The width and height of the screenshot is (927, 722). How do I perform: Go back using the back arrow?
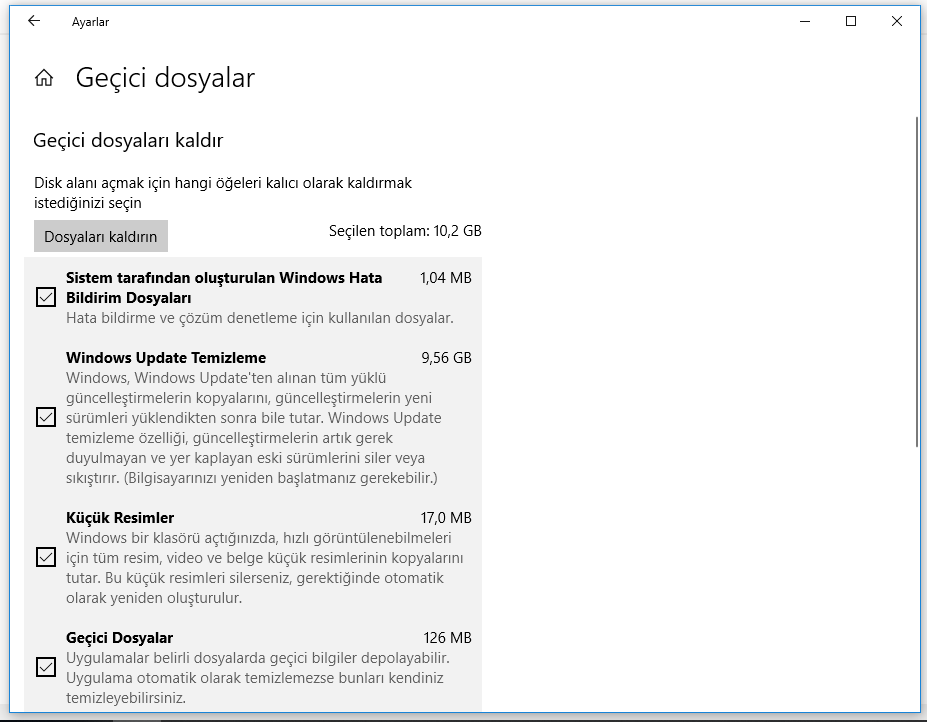point(34,21)
